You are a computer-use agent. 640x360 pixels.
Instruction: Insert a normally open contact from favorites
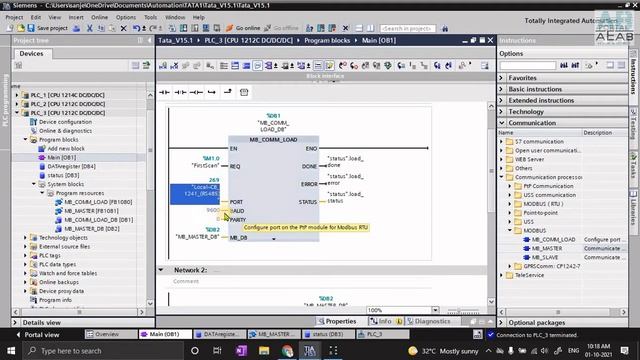tap(164, 92)
